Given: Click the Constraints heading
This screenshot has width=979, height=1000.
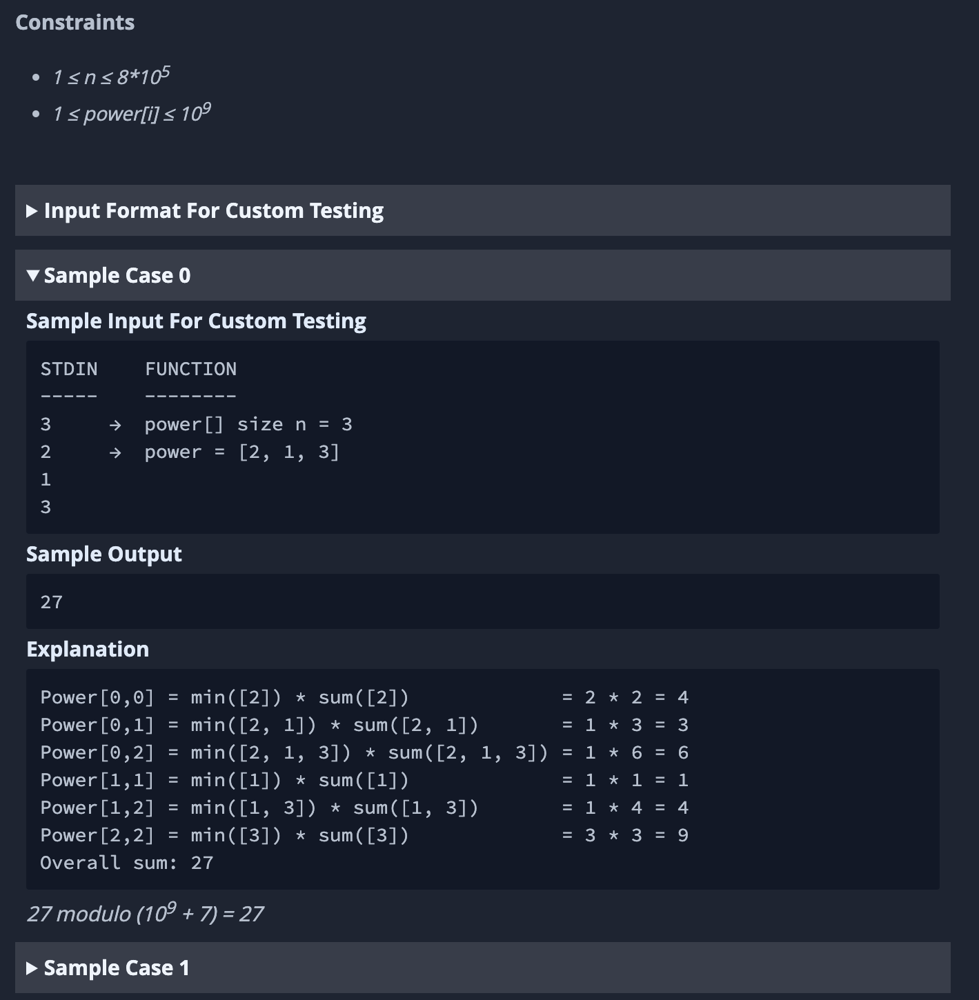Looking at the screenshot, I should 75,22.
